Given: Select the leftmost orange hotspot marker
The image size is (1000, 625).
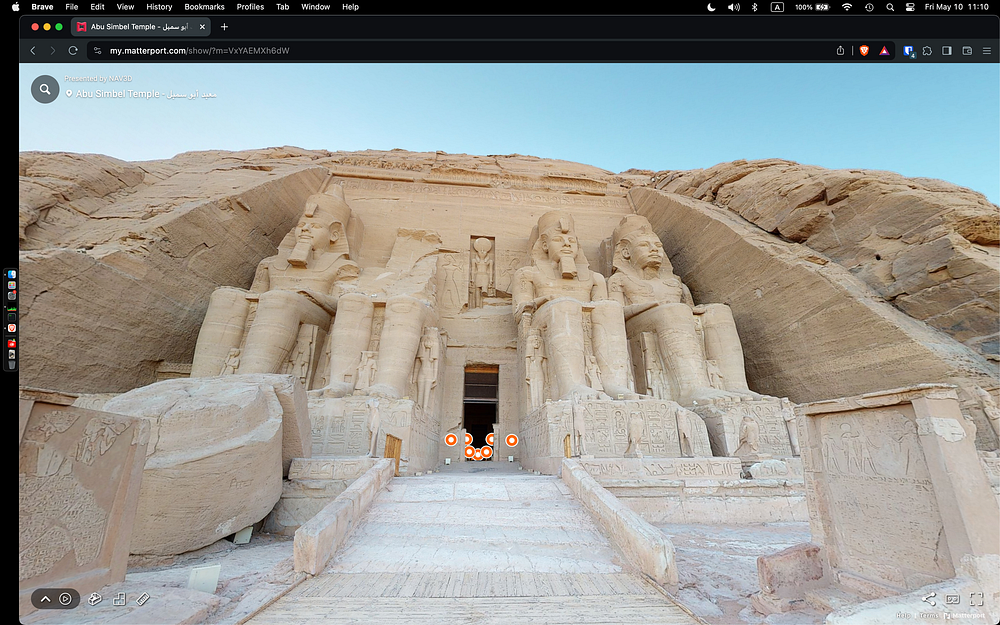Looking at the screenshot, I should click(451, 439).
